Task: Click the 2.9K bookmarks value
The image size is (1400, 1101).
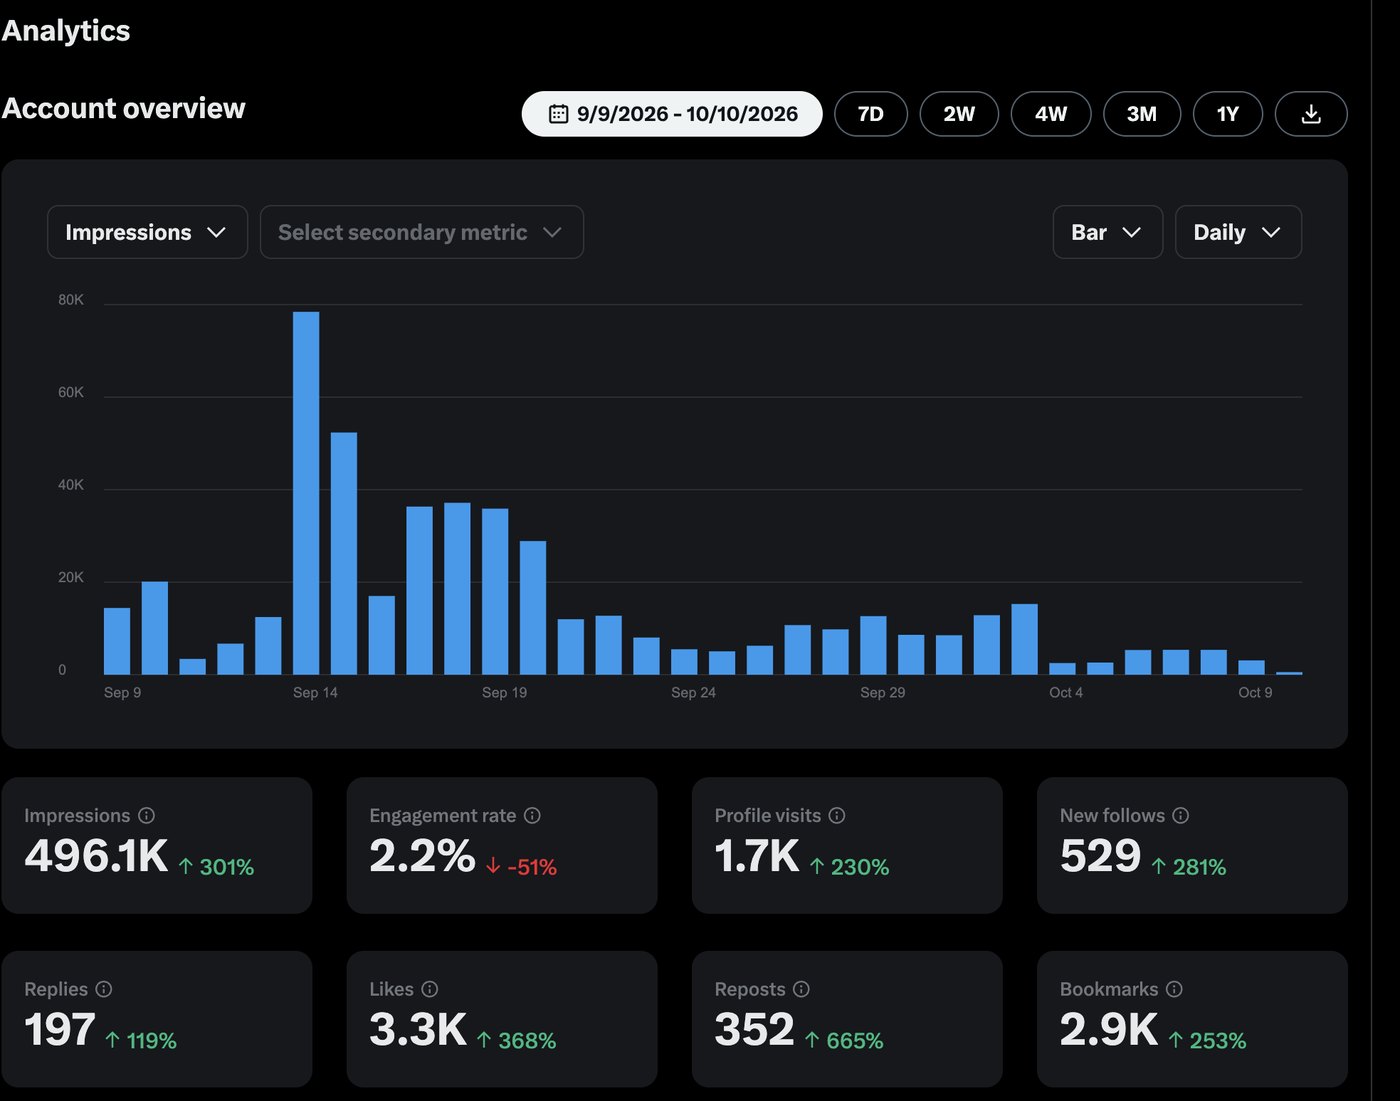Action: click(x=1109, y=1030)
